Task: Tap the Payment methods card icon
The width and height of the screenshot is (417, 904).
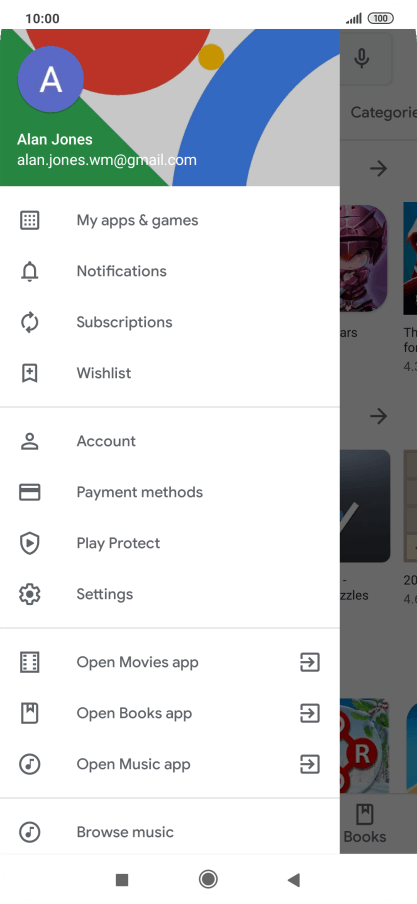Action: click(x=29, y=492)
